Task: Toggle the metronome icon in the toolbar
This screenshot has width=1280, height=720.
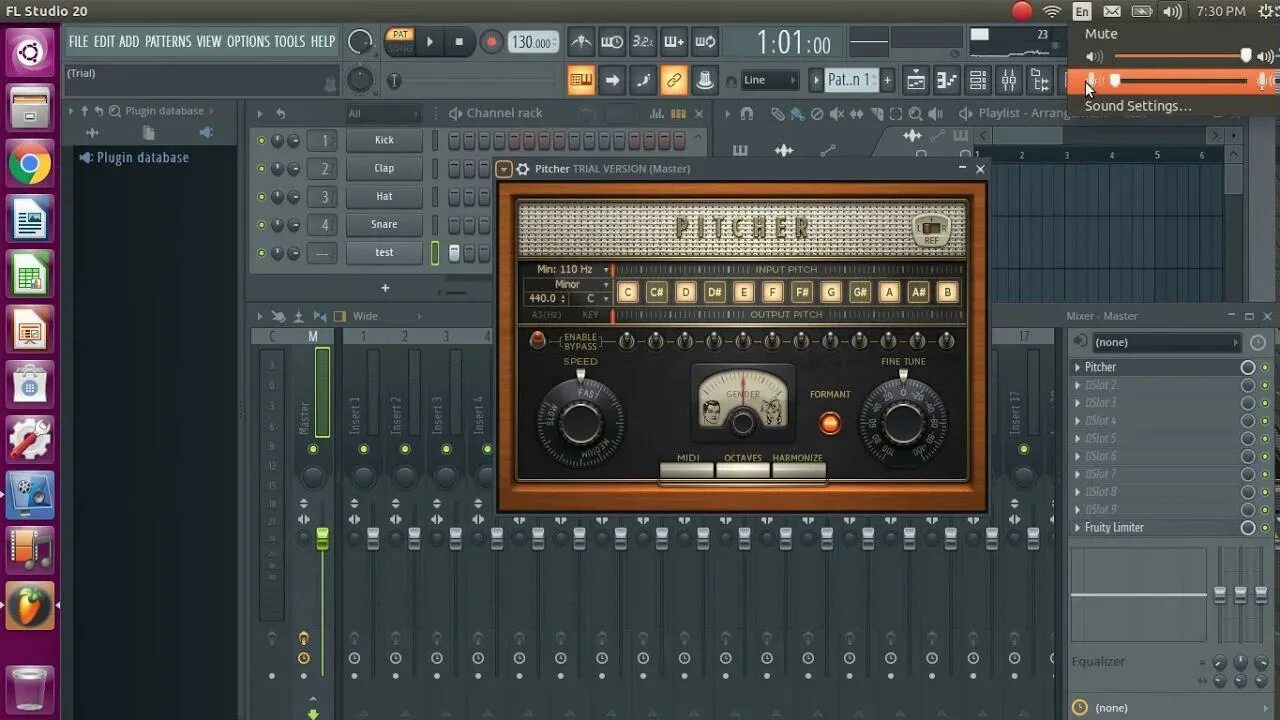Action: coord(581,41)
